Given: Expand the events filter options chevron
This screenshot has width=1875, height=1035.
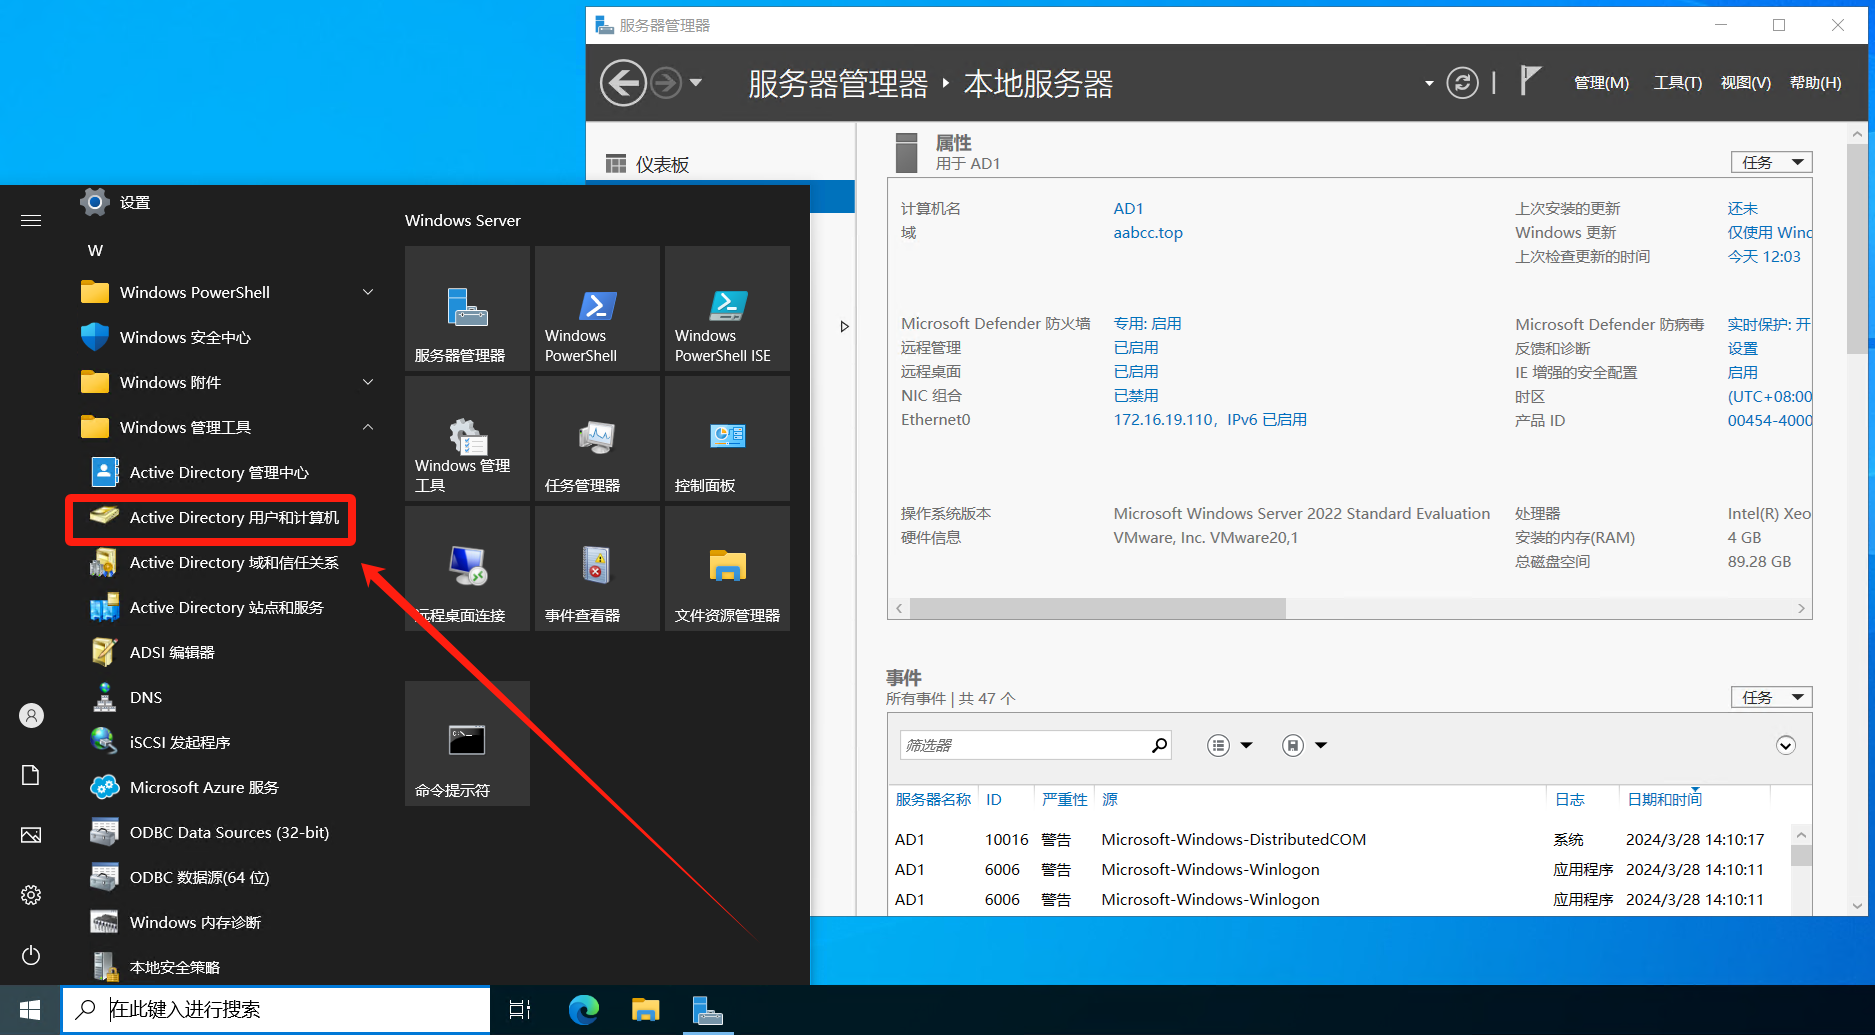Looking at the screenshot, I should (1785, 745).
